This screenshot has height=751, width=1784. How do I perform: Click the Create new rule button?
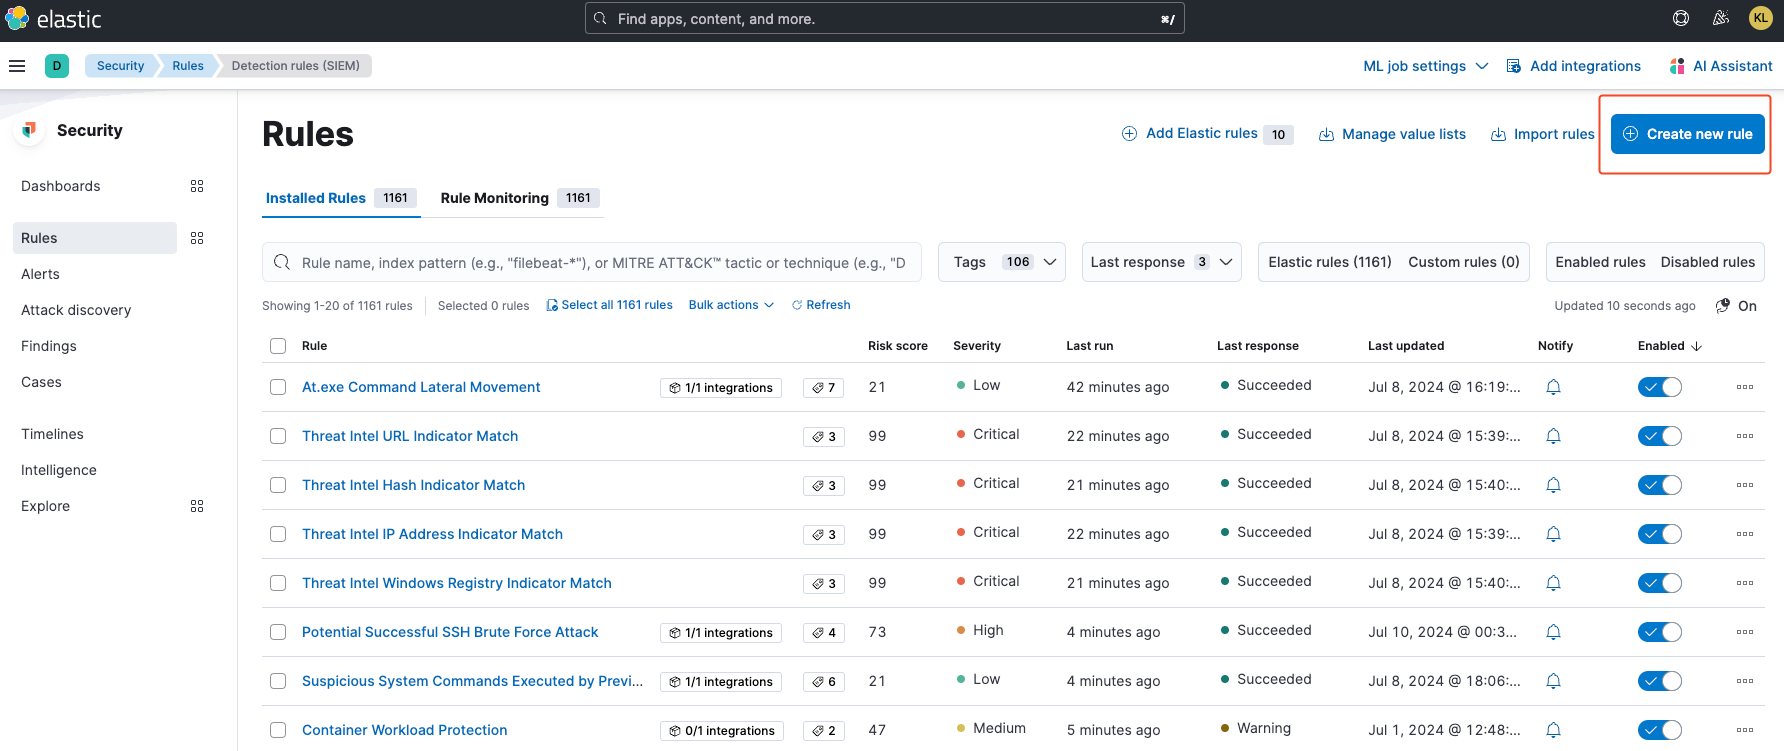(1688, 134)
